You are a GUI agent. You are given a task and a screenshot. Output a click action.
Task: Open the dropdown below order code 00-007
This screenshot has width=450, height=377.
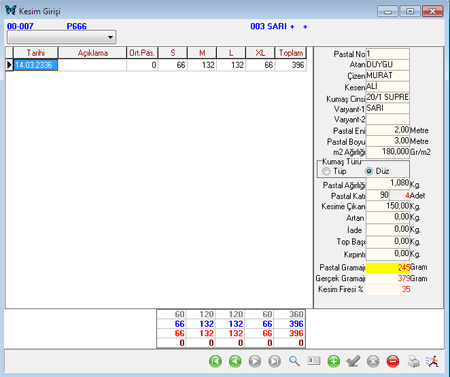[61, 37]
